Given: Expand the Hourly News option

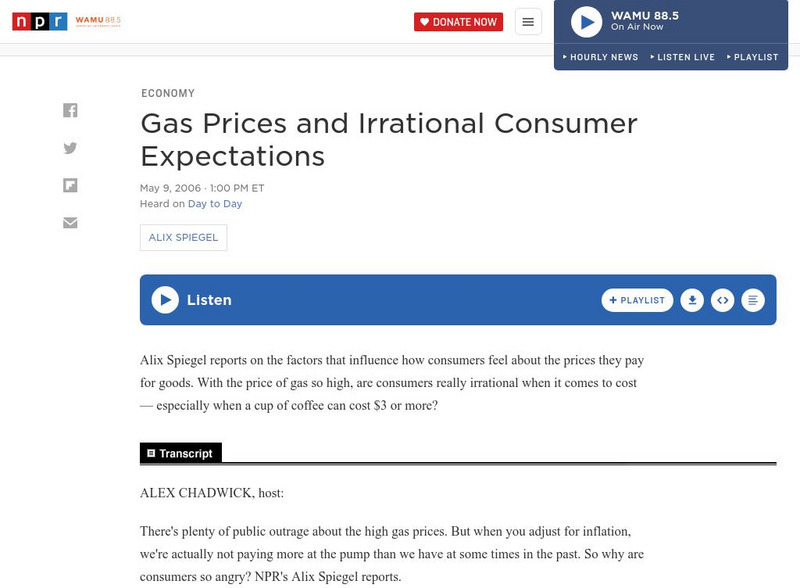Looking at the screenshot, I should tap(601, 57).
